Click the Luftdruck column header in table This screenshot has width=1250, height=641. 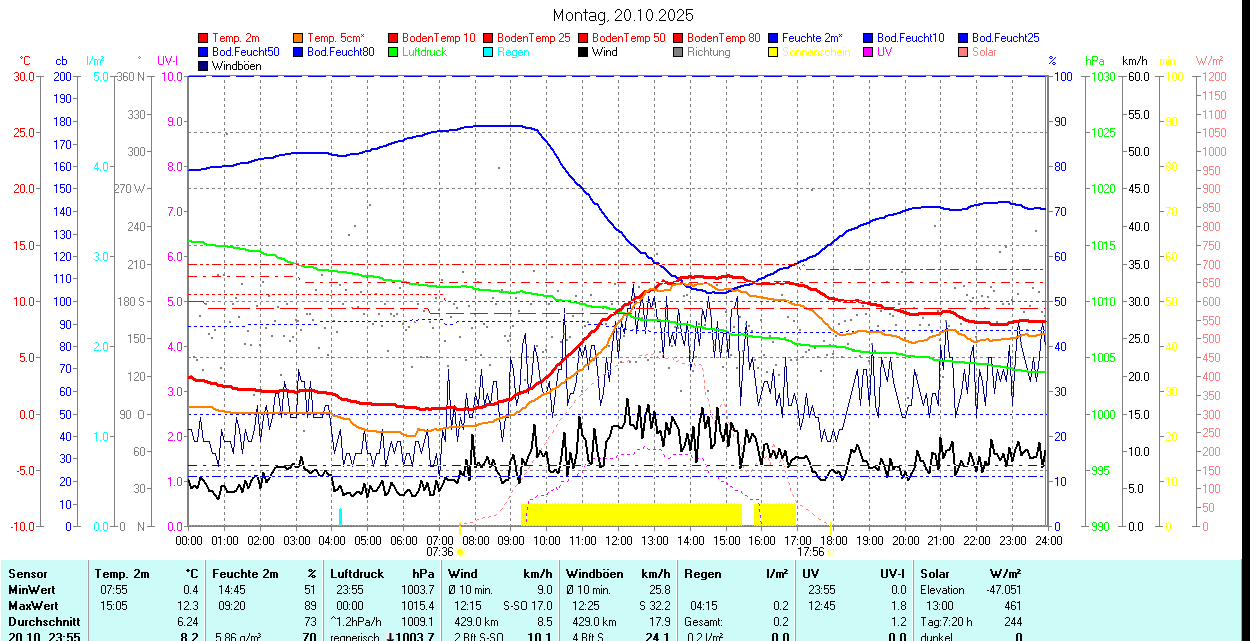pyautogui.click(x=357, y=574)
